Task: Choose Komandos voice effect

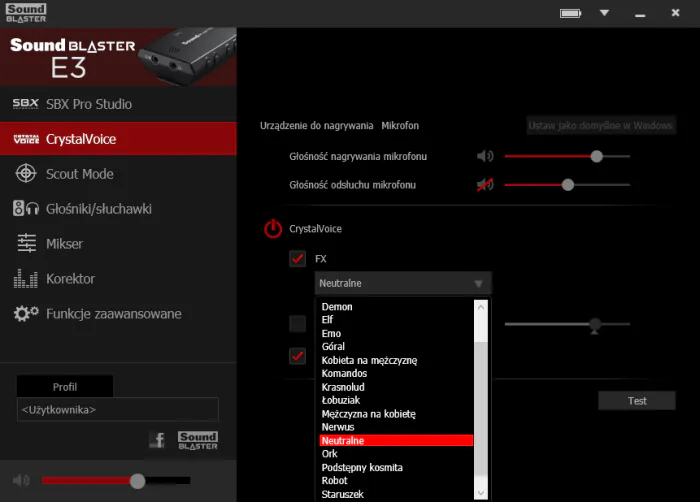Action: [344, 373]
